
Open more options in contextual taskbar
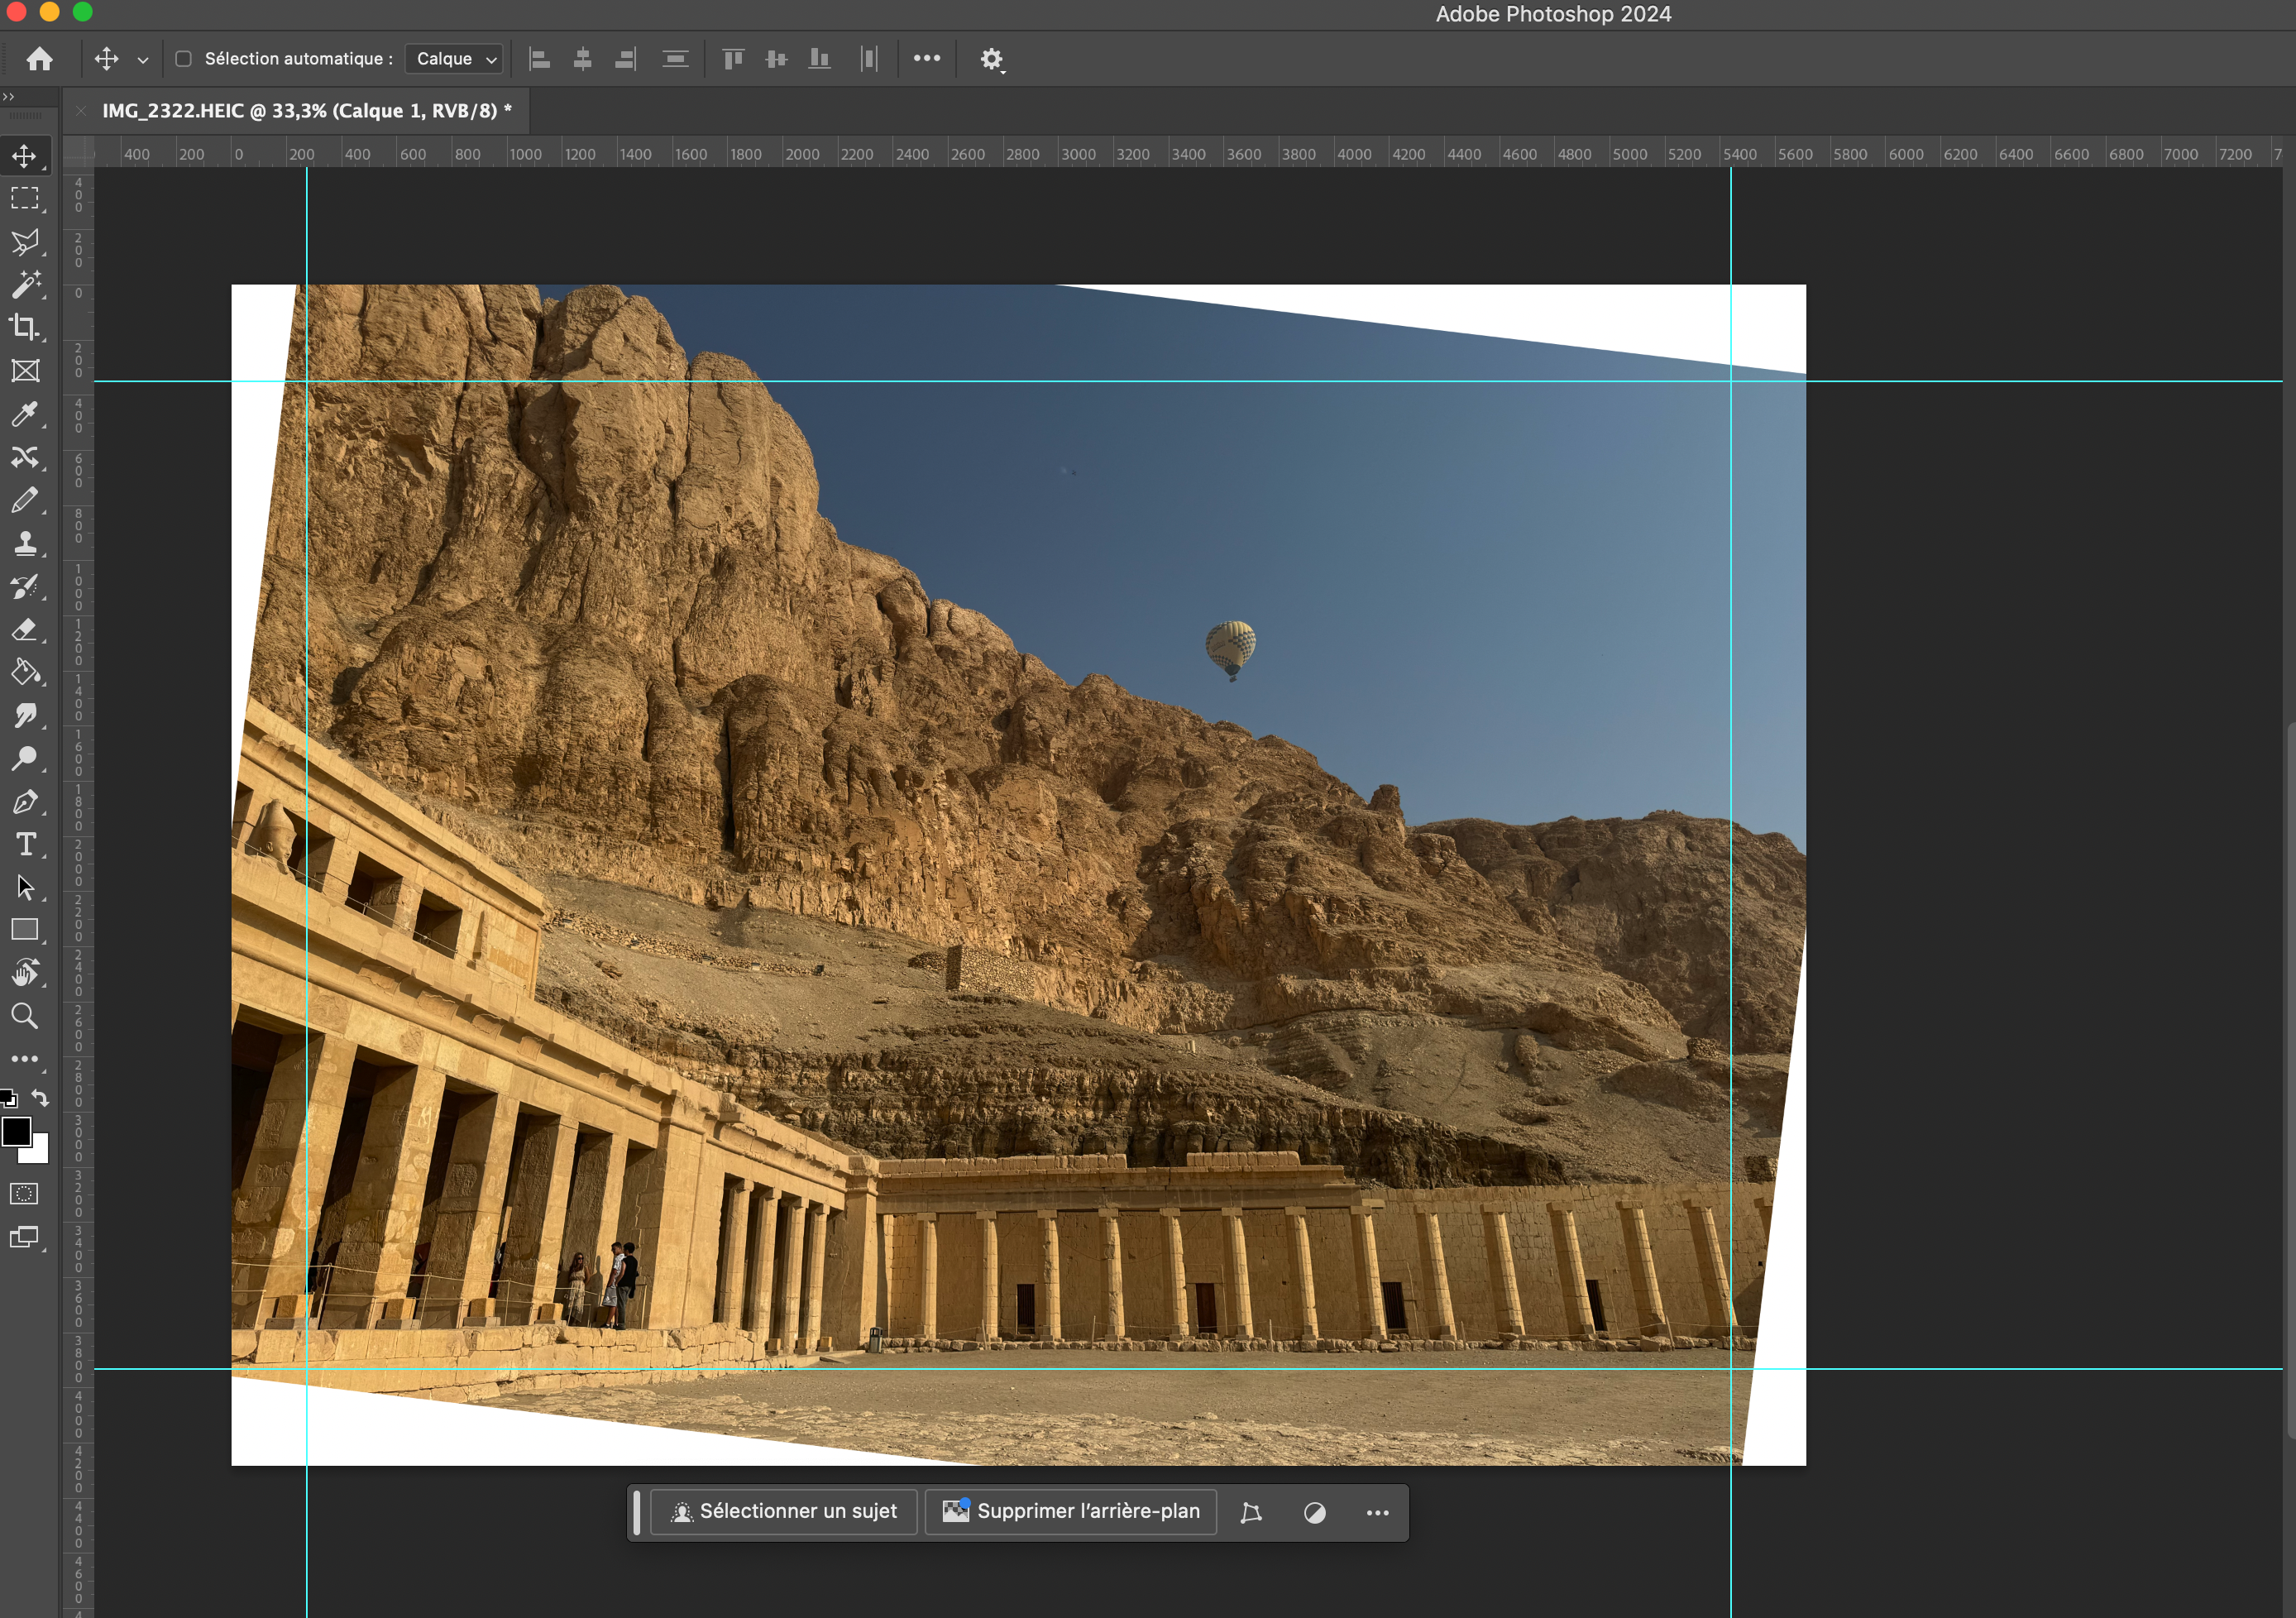(1378, 1512)
